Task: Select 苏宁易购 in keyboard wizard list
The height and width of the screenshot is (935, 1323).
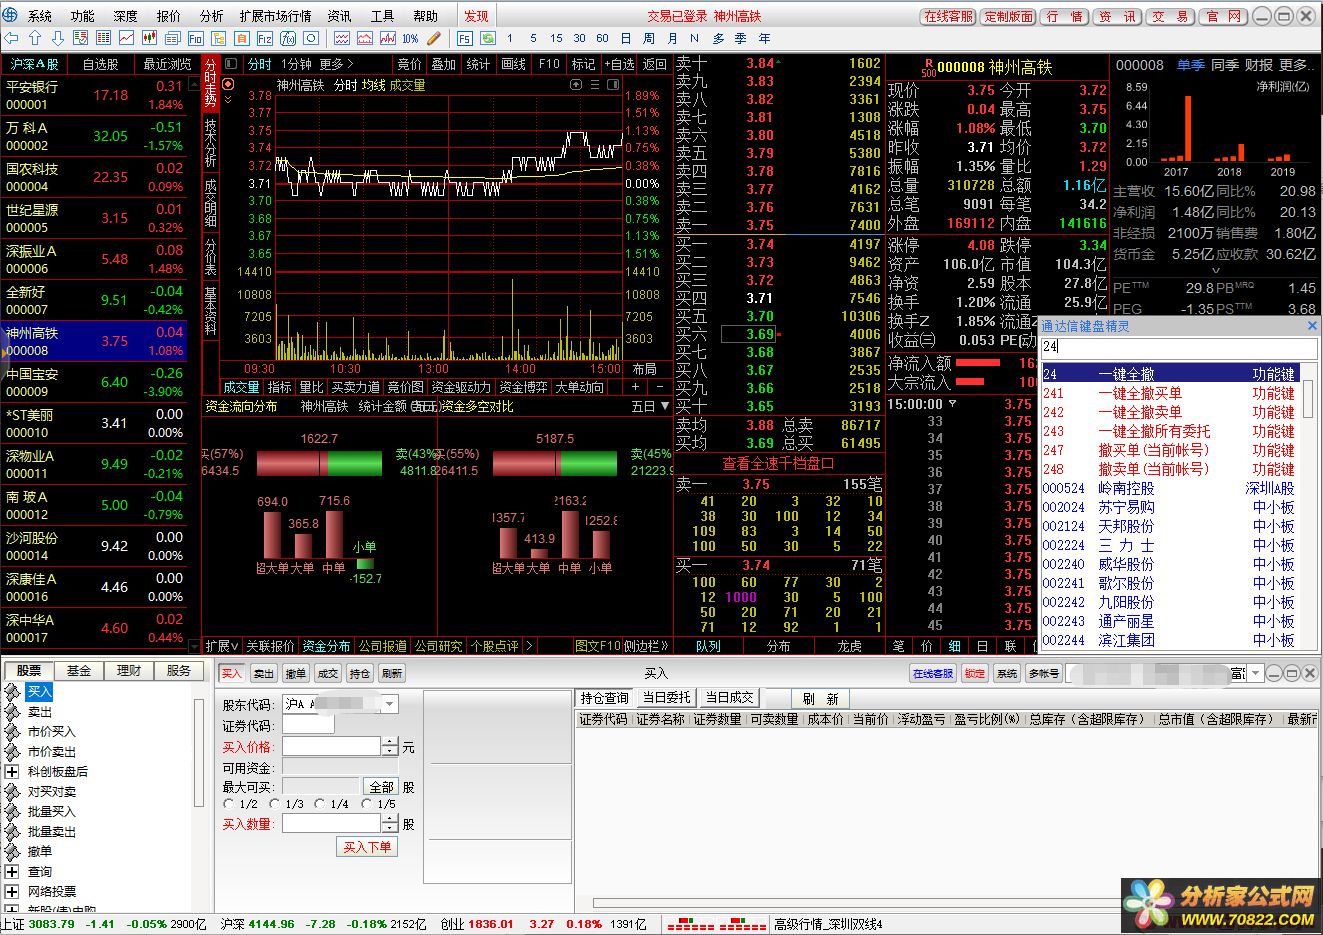Action: [1170, 507]
